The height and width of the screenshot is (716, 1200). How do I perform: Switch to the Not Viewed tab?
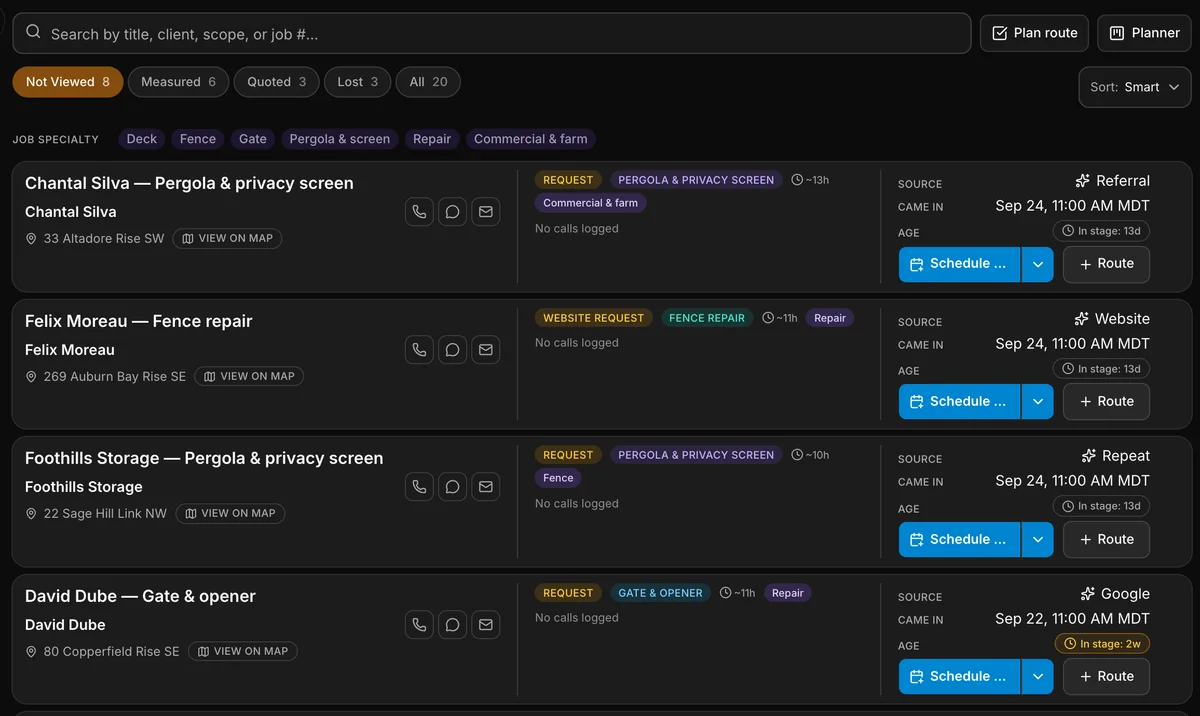[68, 82]
